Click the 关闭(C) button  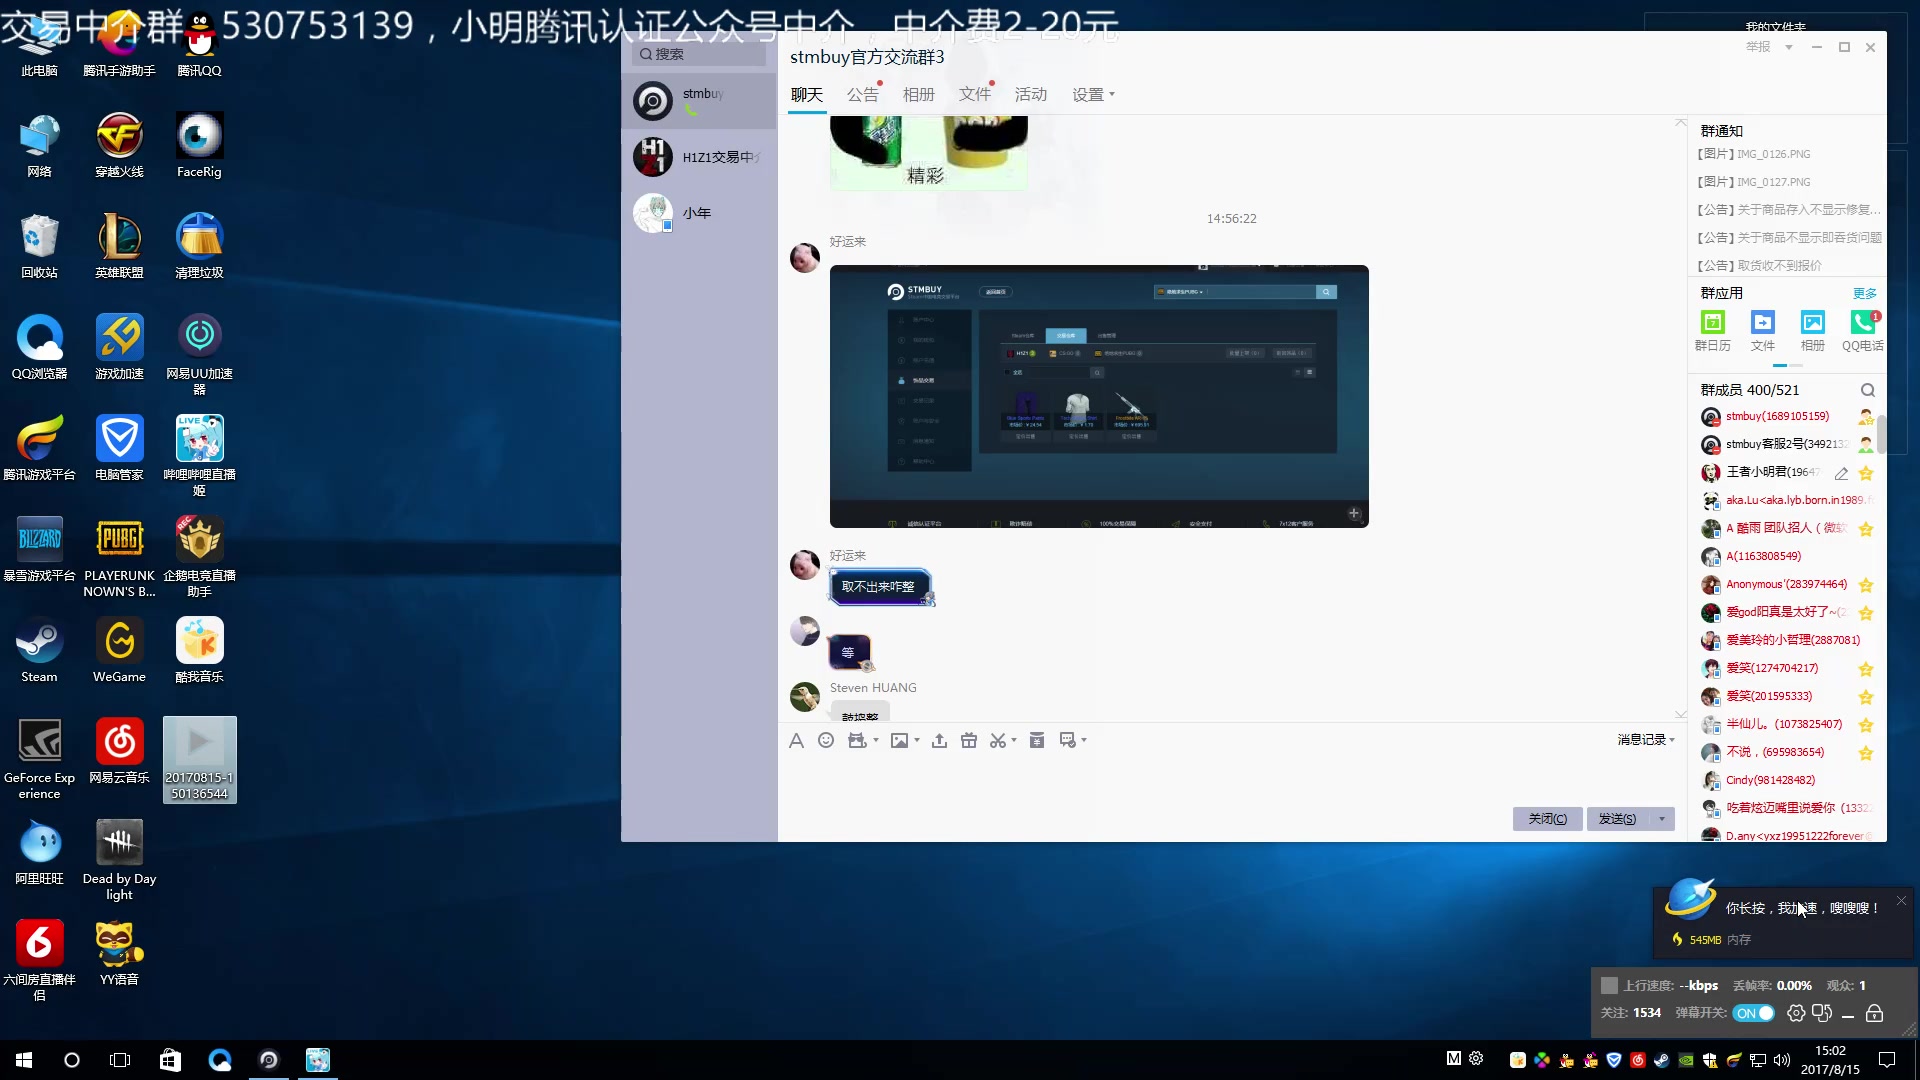tap(1548, 819)
